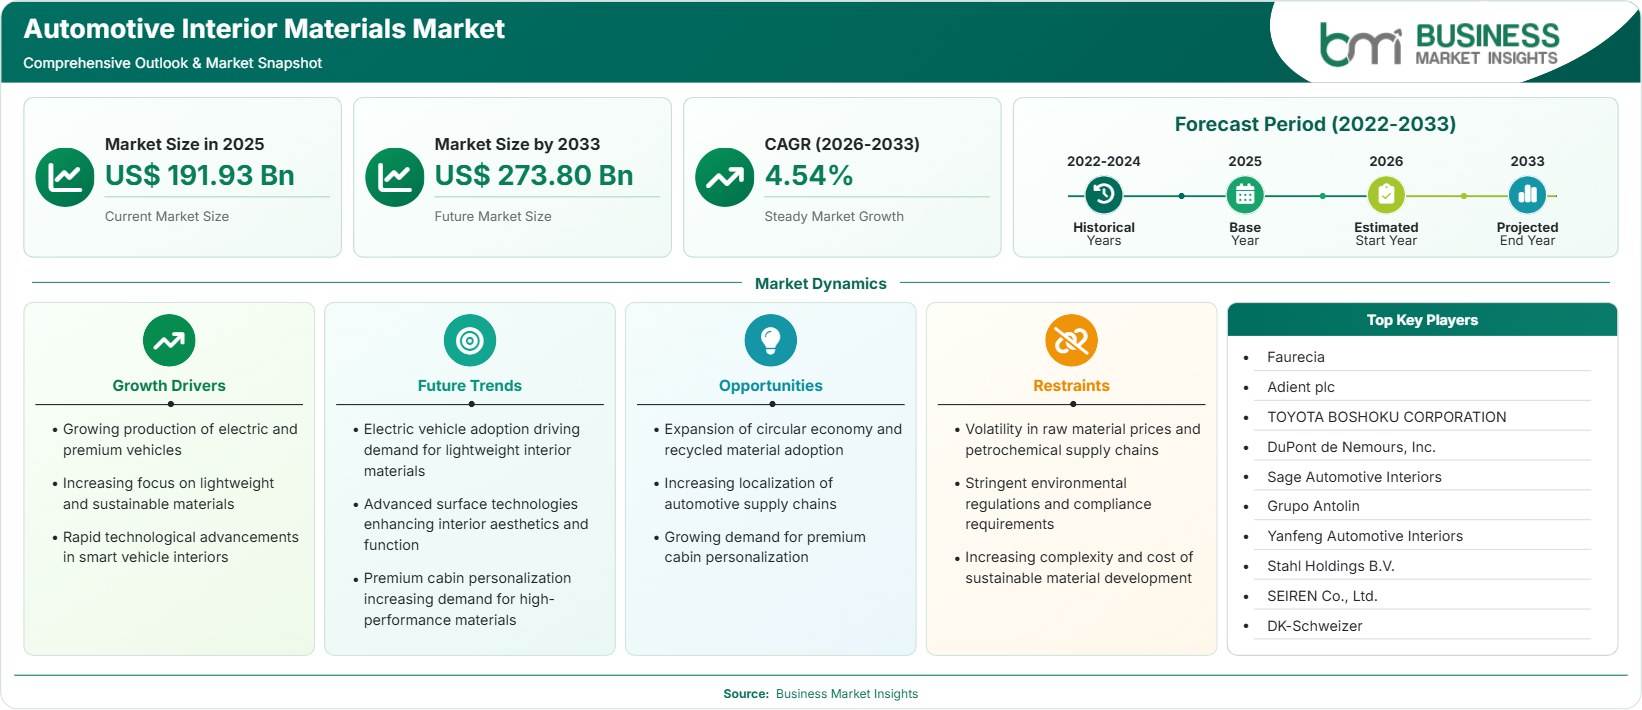This screenshot has width=1642, height=710.
Task: Click the Estimated Start Year clipboard icon
Action: click(x=1386, y=195)
